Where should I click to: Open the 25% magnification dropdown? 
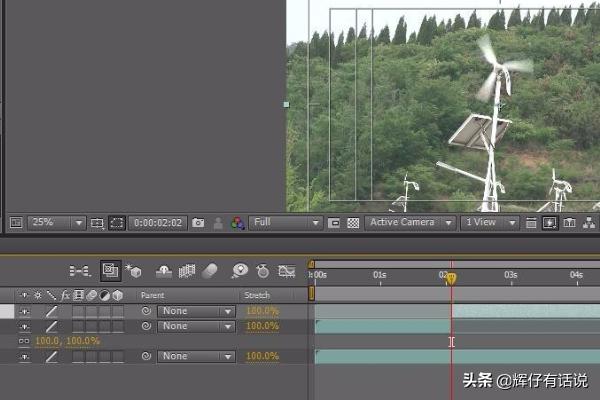pyautogui.click(x=57, y=222)
